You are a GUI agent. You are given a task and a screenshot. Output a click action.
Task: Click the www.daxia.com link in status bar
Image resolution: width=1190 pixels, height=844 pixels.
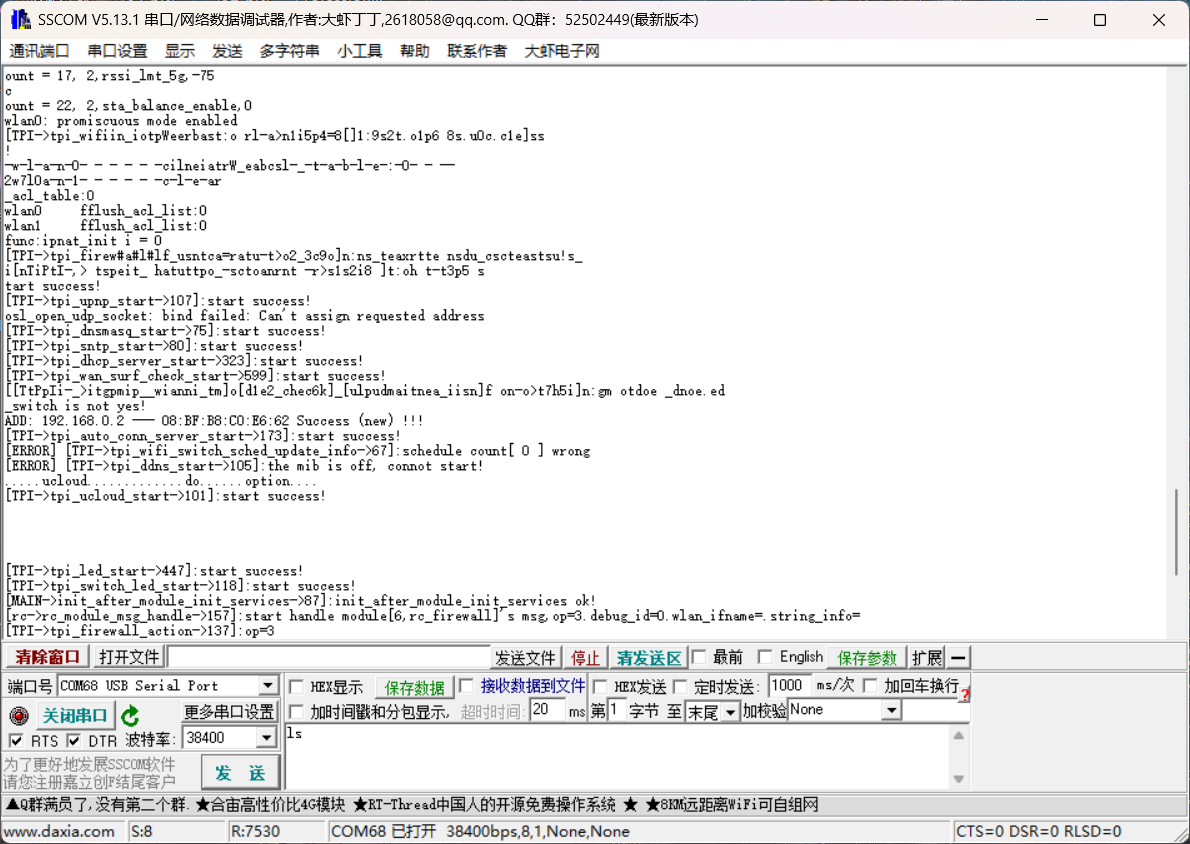pos(60,831)
